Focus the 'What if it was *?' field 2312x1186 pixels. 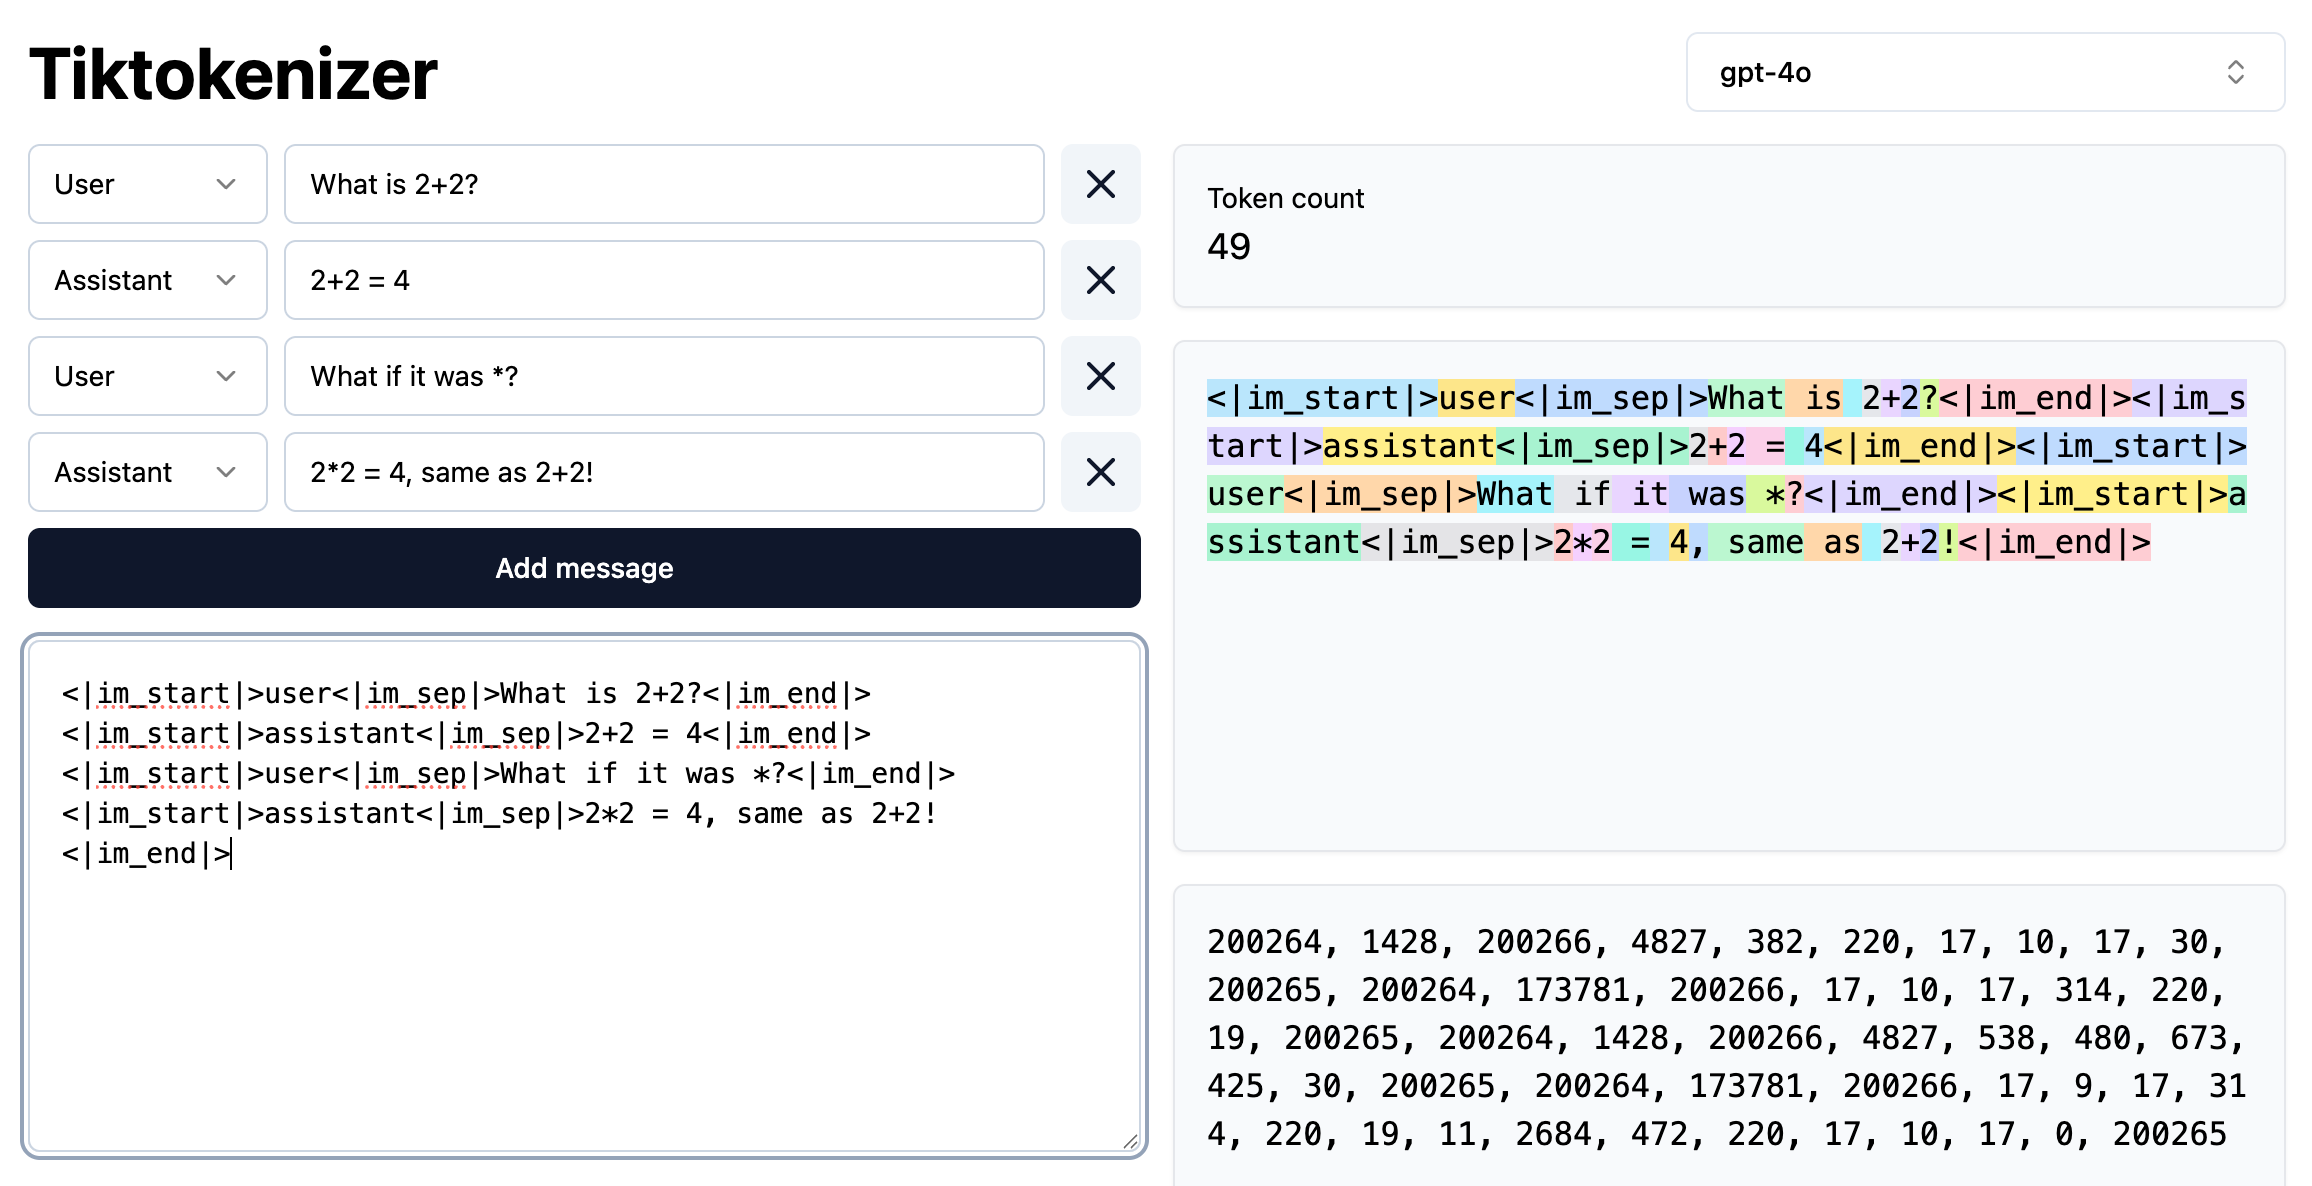(x=664, y=376)
